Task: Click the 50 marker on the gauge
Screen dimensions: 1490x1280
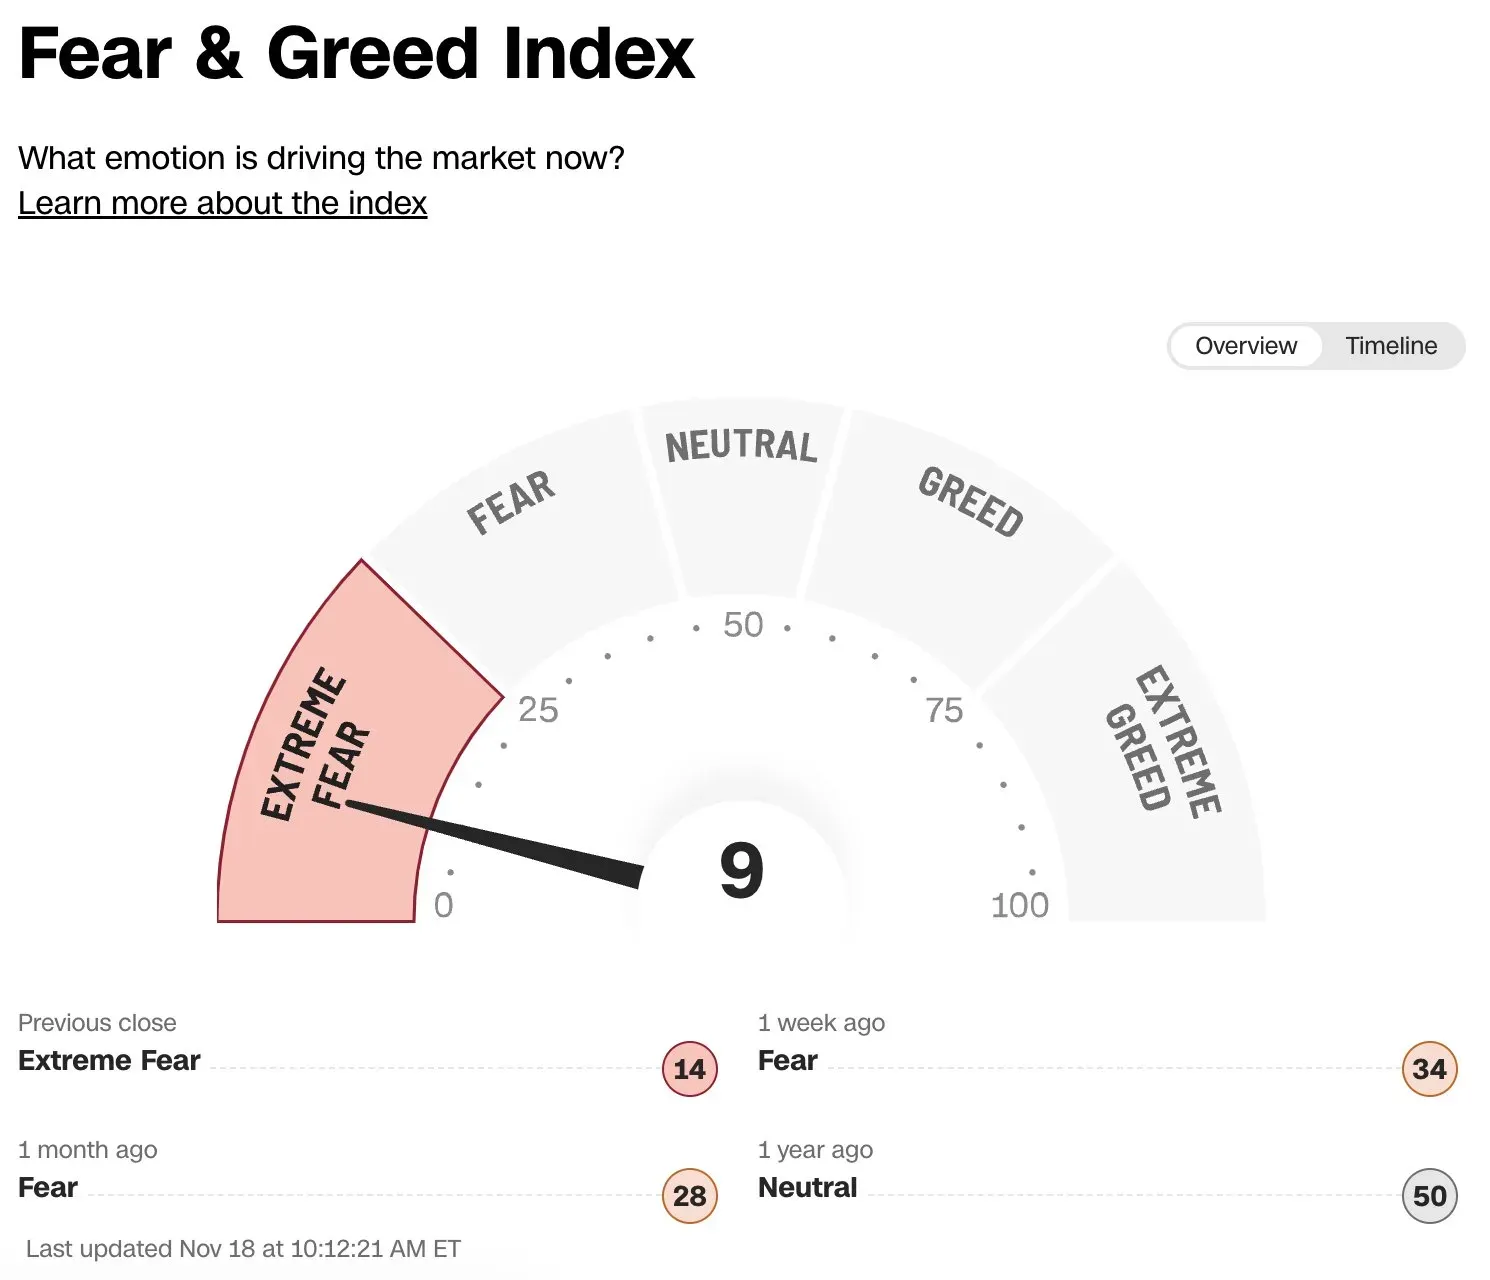Action: point(744,624)
